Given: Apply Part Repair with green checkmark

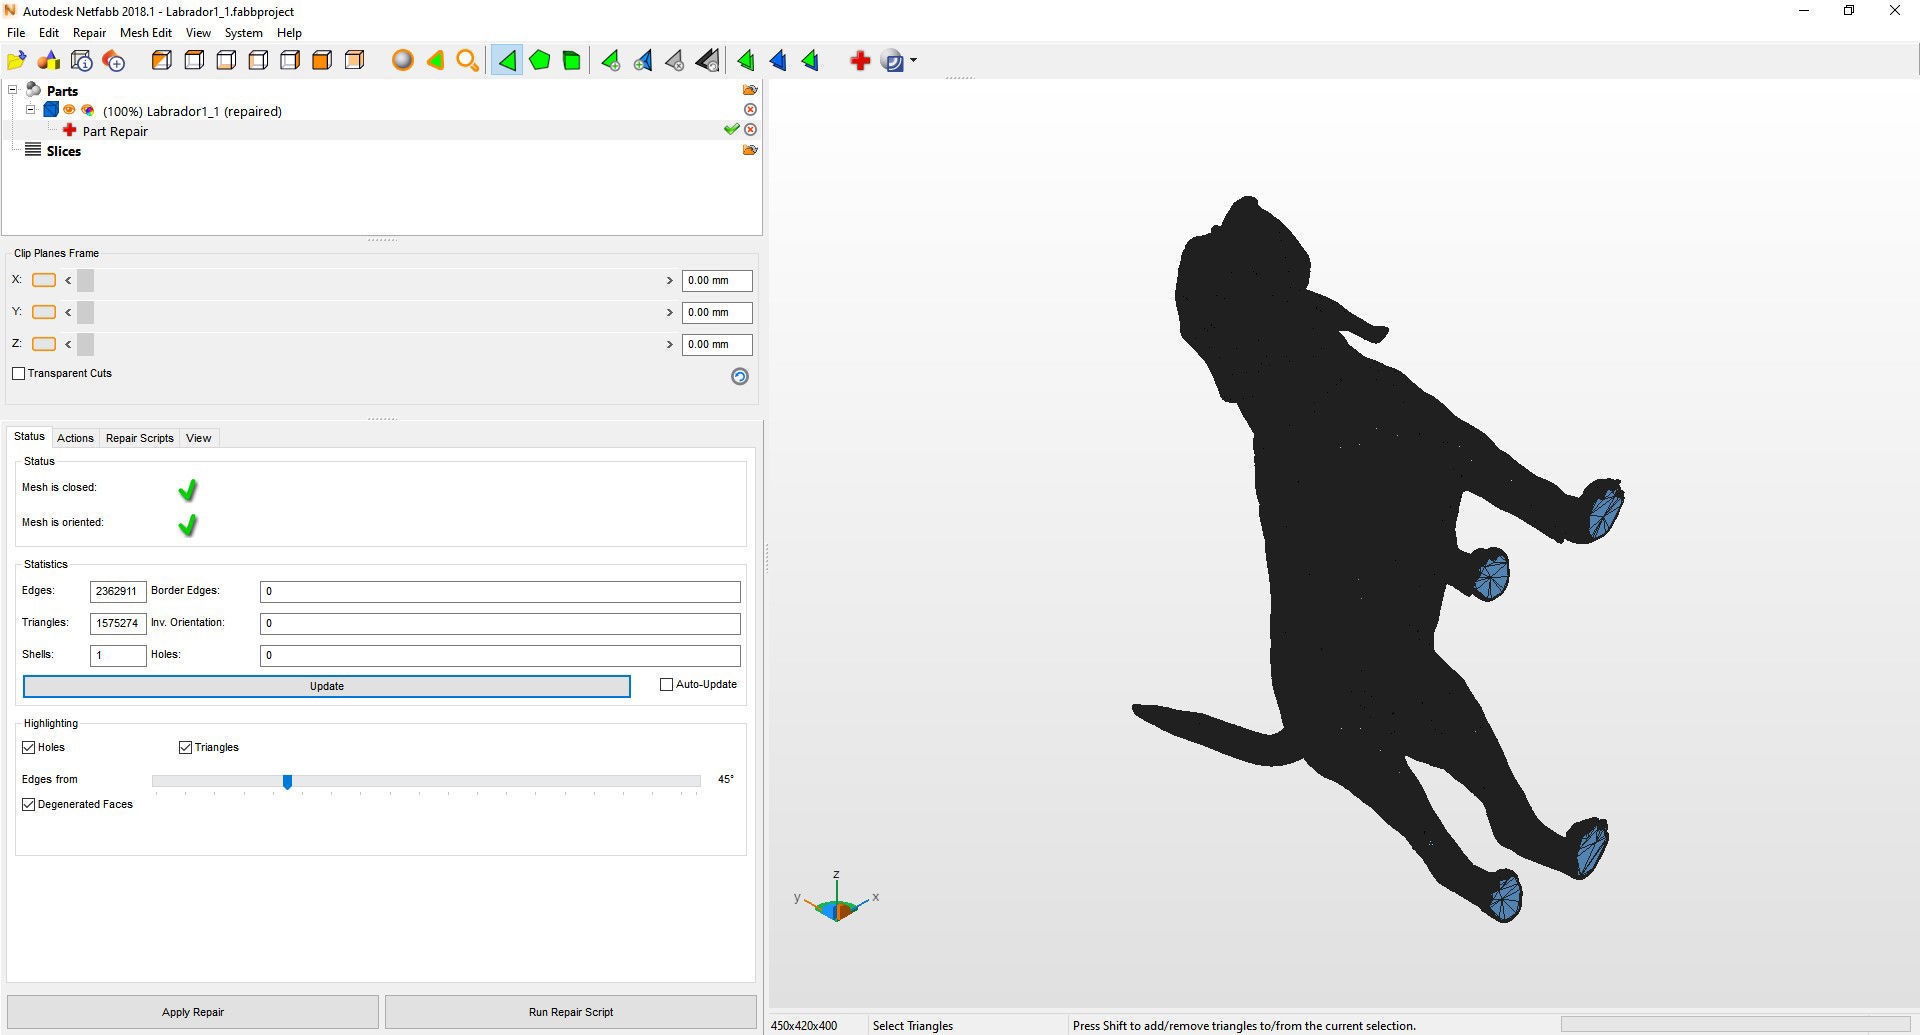Looking at the screenshot, I should coord(731,130).
